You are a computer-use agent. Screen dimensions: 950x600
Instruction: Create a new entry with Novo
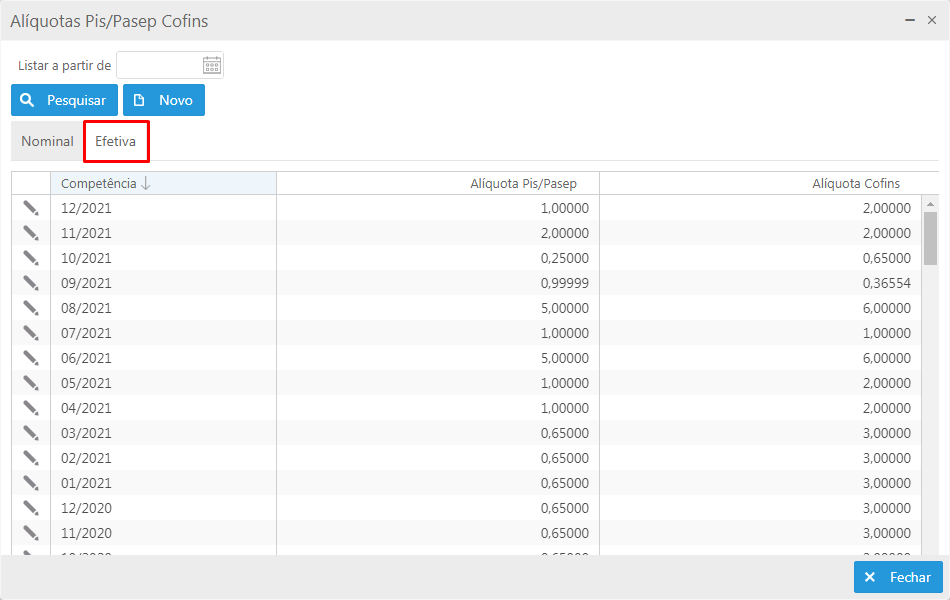click(164, 100)
